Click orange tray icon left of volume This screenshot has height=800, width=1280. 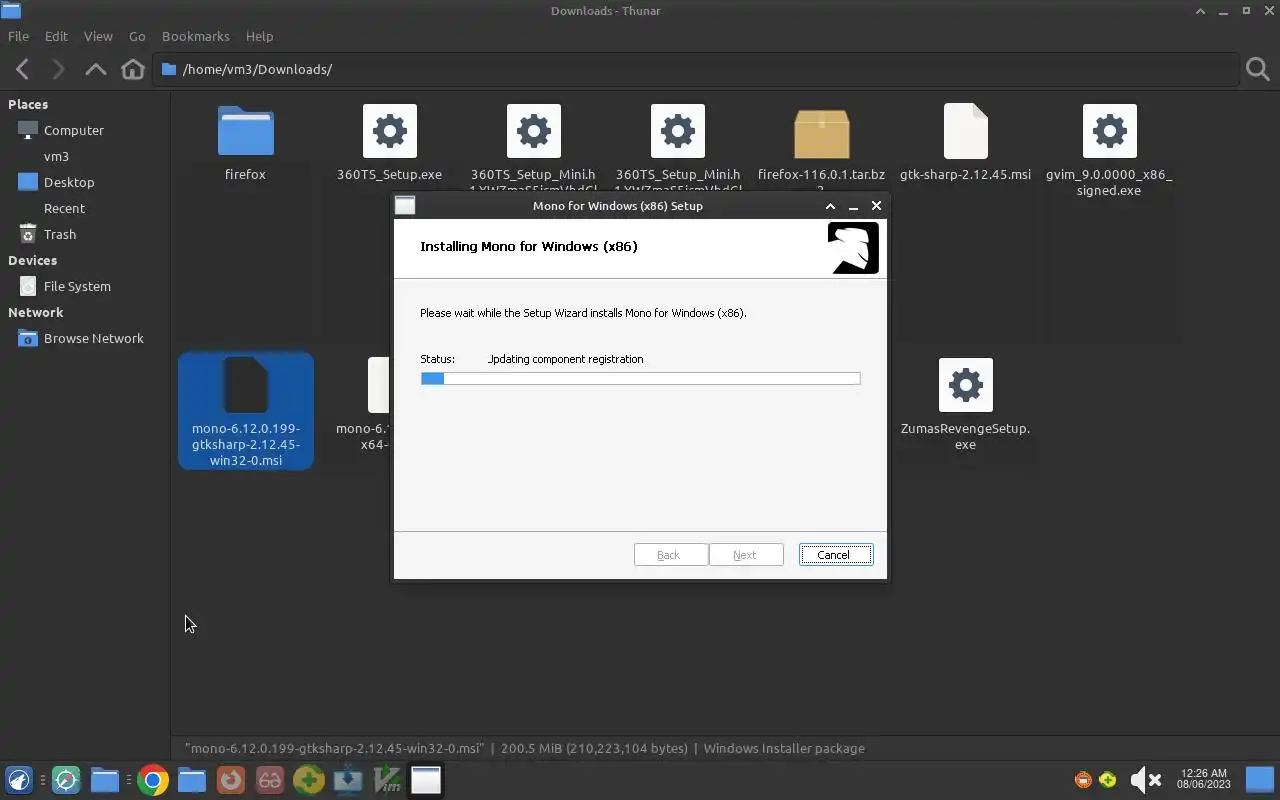(x=1083, y=780)
